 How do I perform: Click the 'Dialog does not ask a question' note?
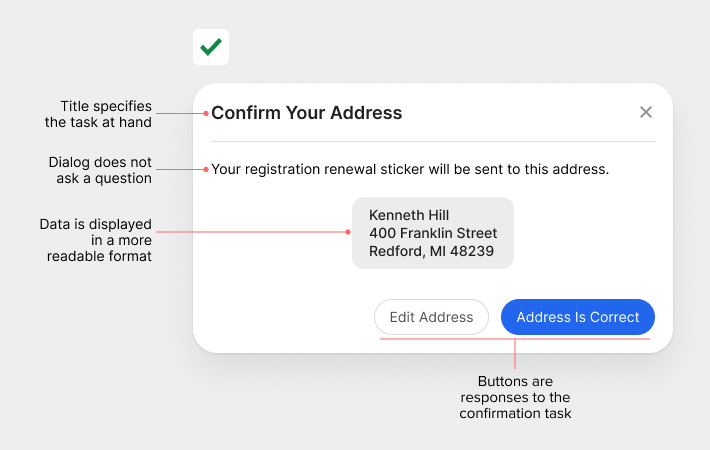tap(100, 170)
